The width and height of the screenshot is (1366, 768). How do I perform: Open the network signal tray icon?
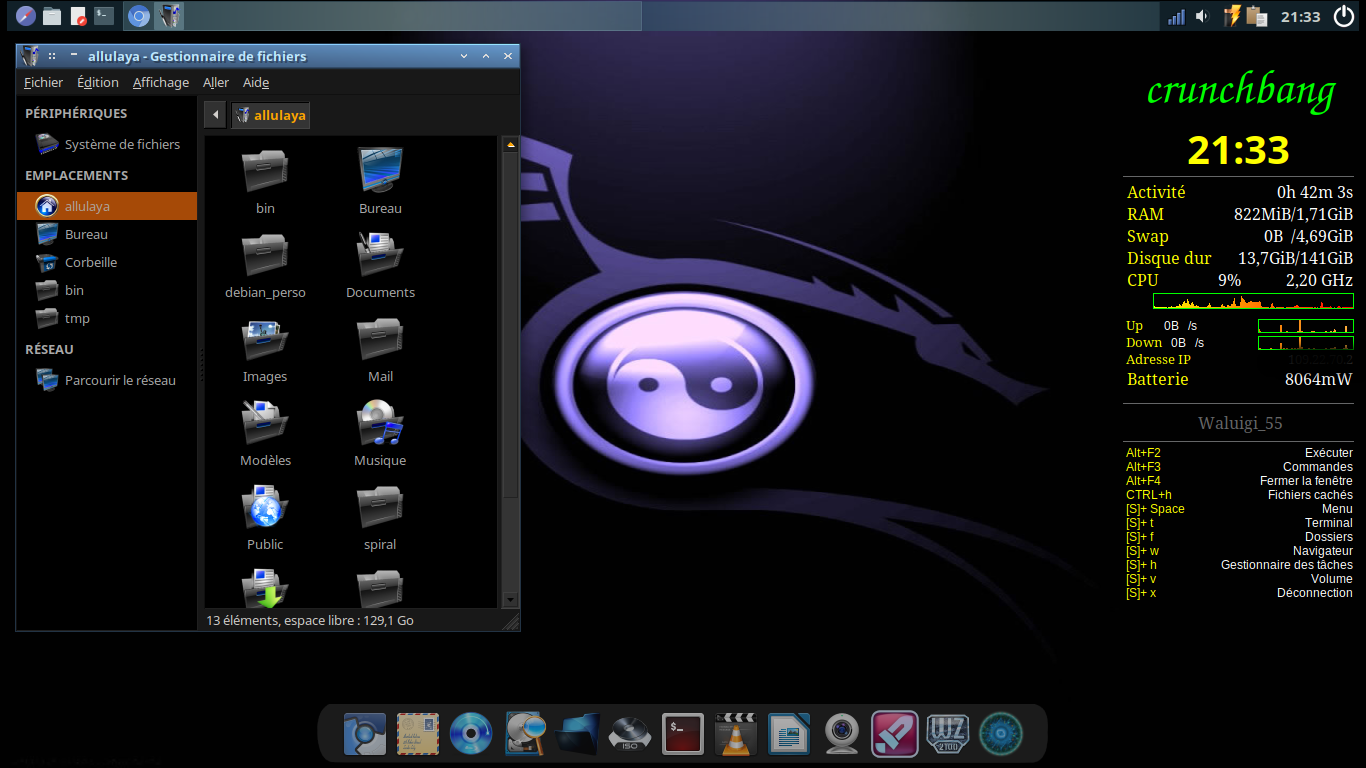tap(1176, 17)
